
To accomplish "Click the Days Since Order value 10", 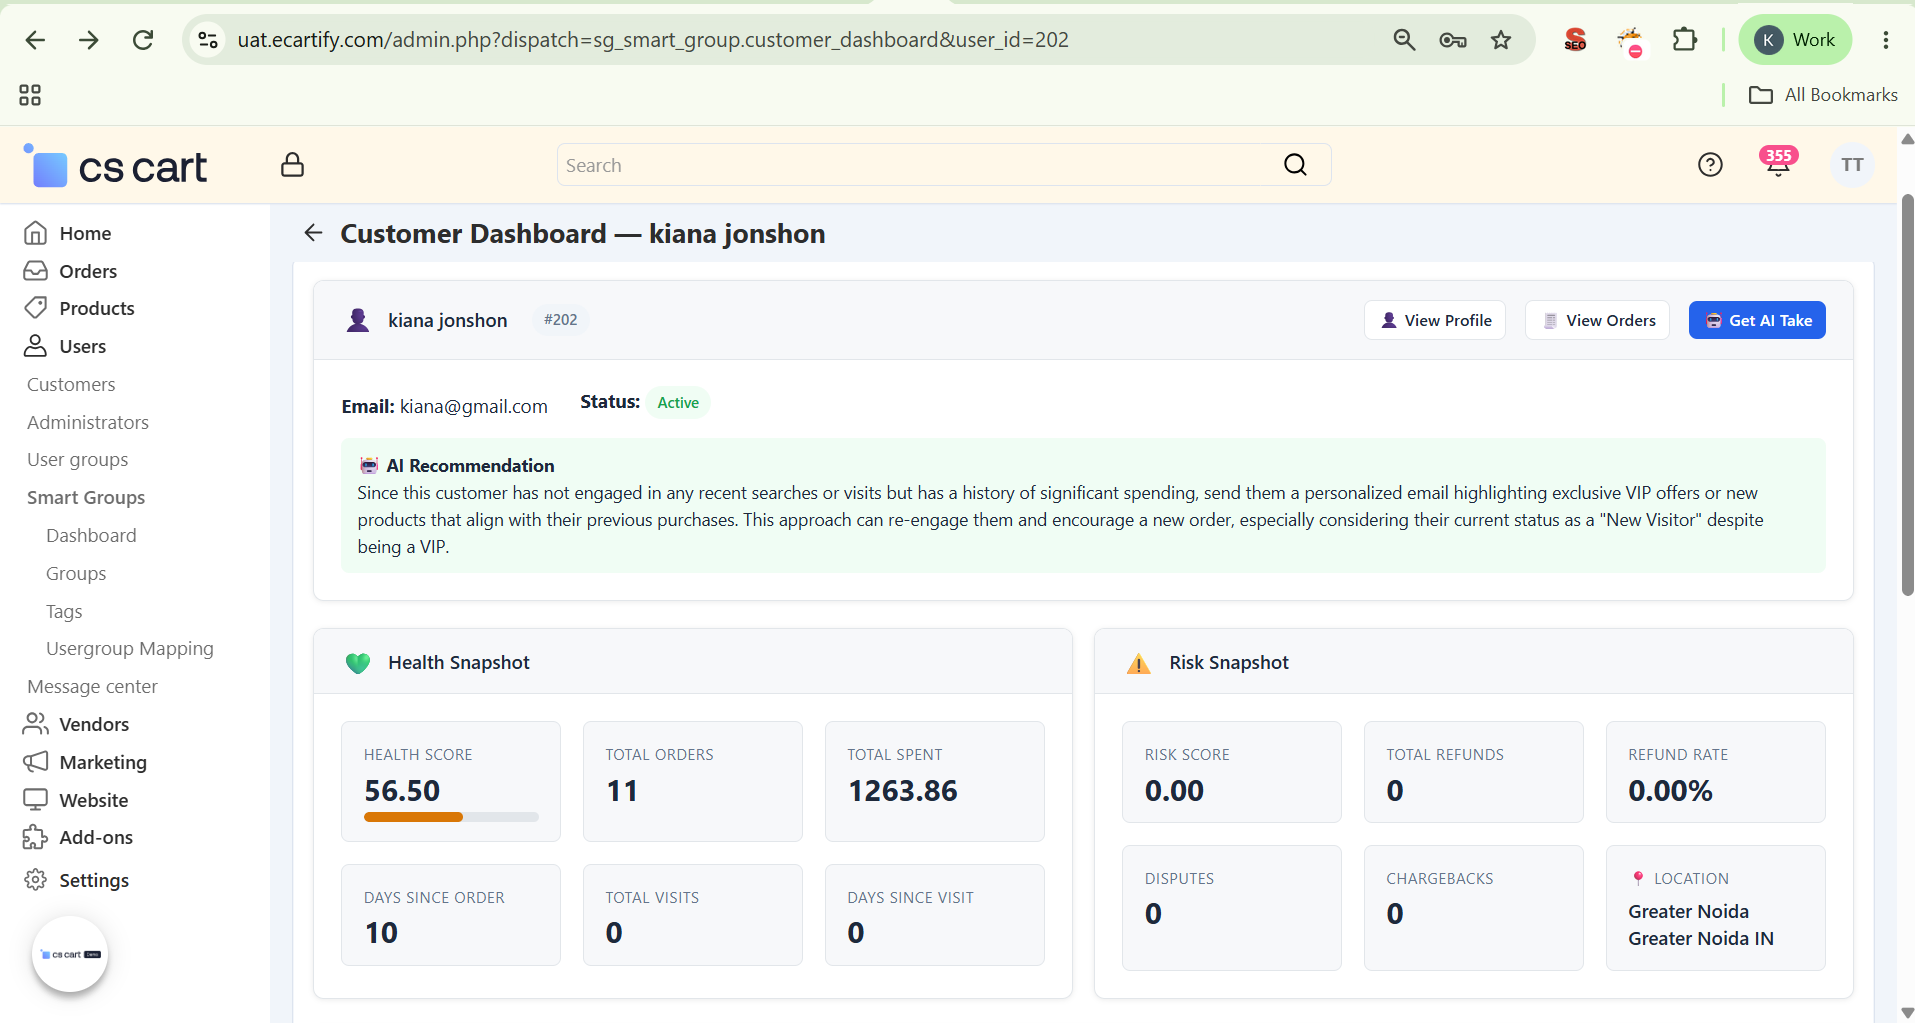I will point(381,933).
